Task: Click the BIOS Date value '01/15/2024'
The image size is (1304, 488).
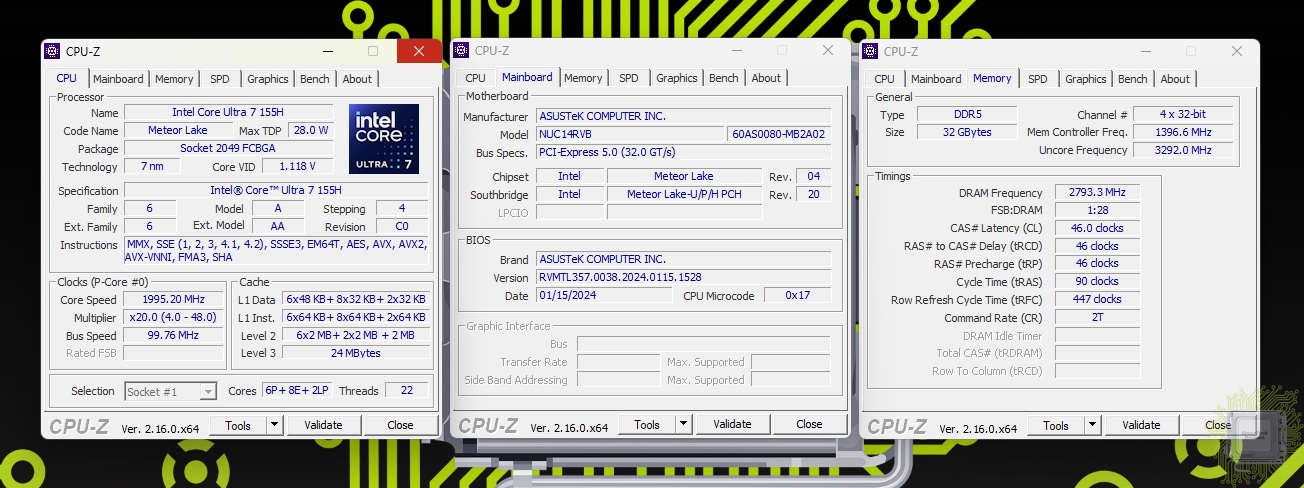Action: (604, 295)
